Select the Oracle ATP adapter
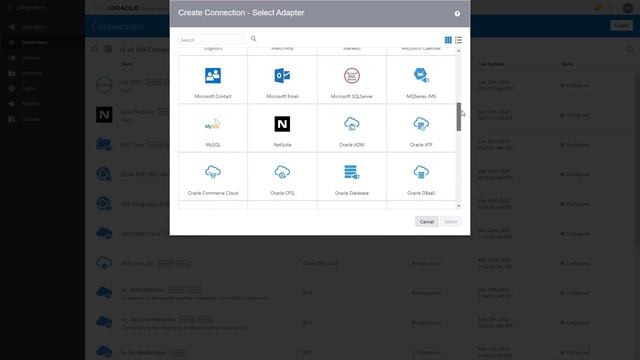The height and width of the screenshot is (360, 640). pyautogui.click(x=421, y=128)
